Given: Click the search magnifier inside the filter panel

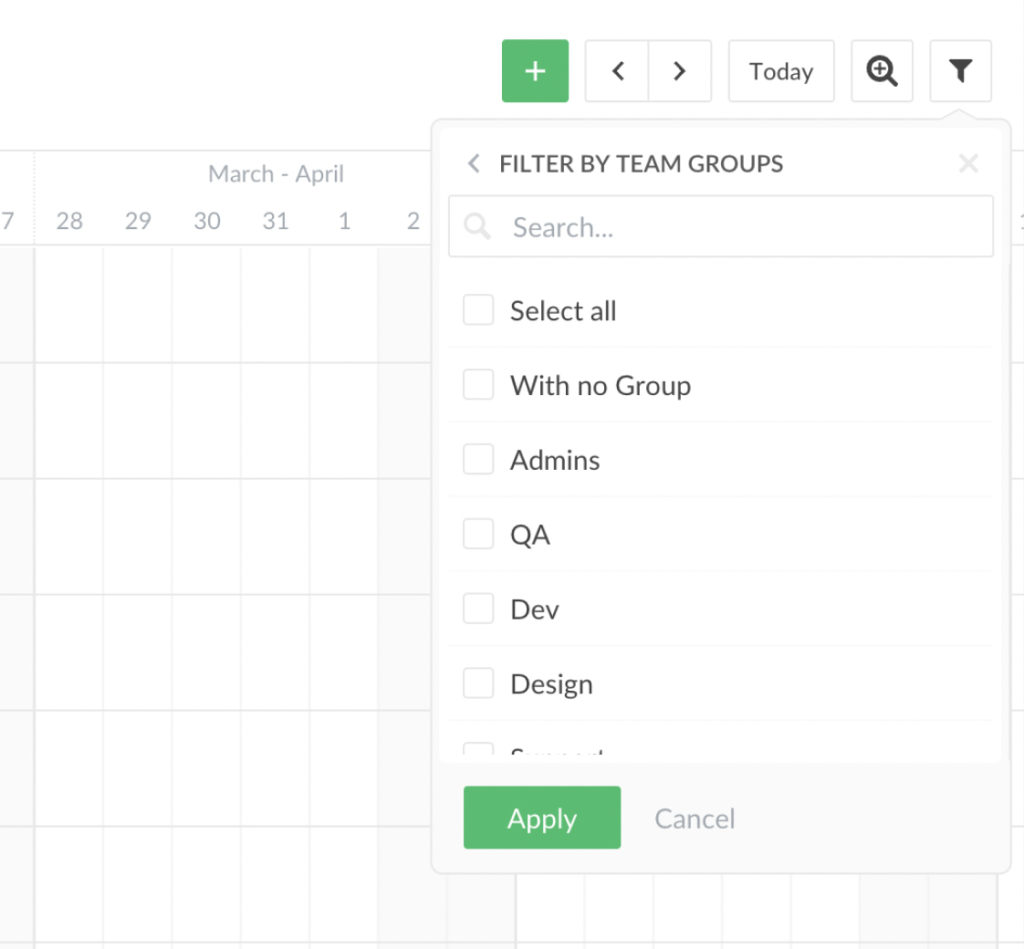Looking at the screenshot, I should pos(477,227).
